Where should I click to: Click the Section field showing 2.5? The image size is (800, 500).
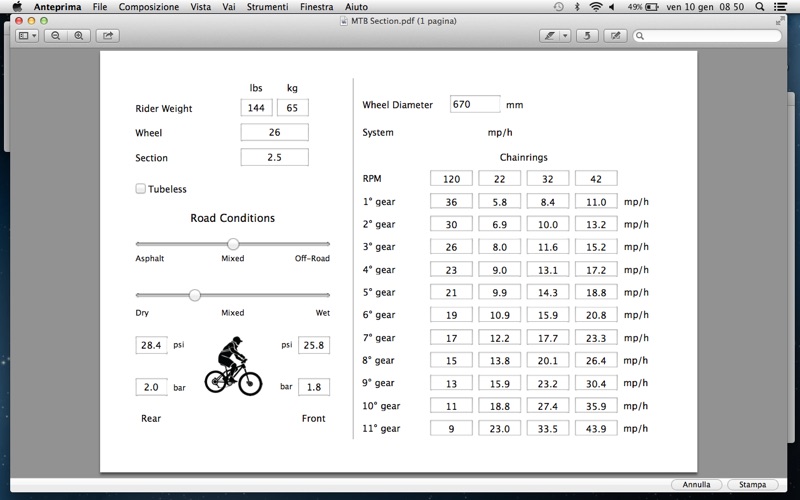(274, 157)
